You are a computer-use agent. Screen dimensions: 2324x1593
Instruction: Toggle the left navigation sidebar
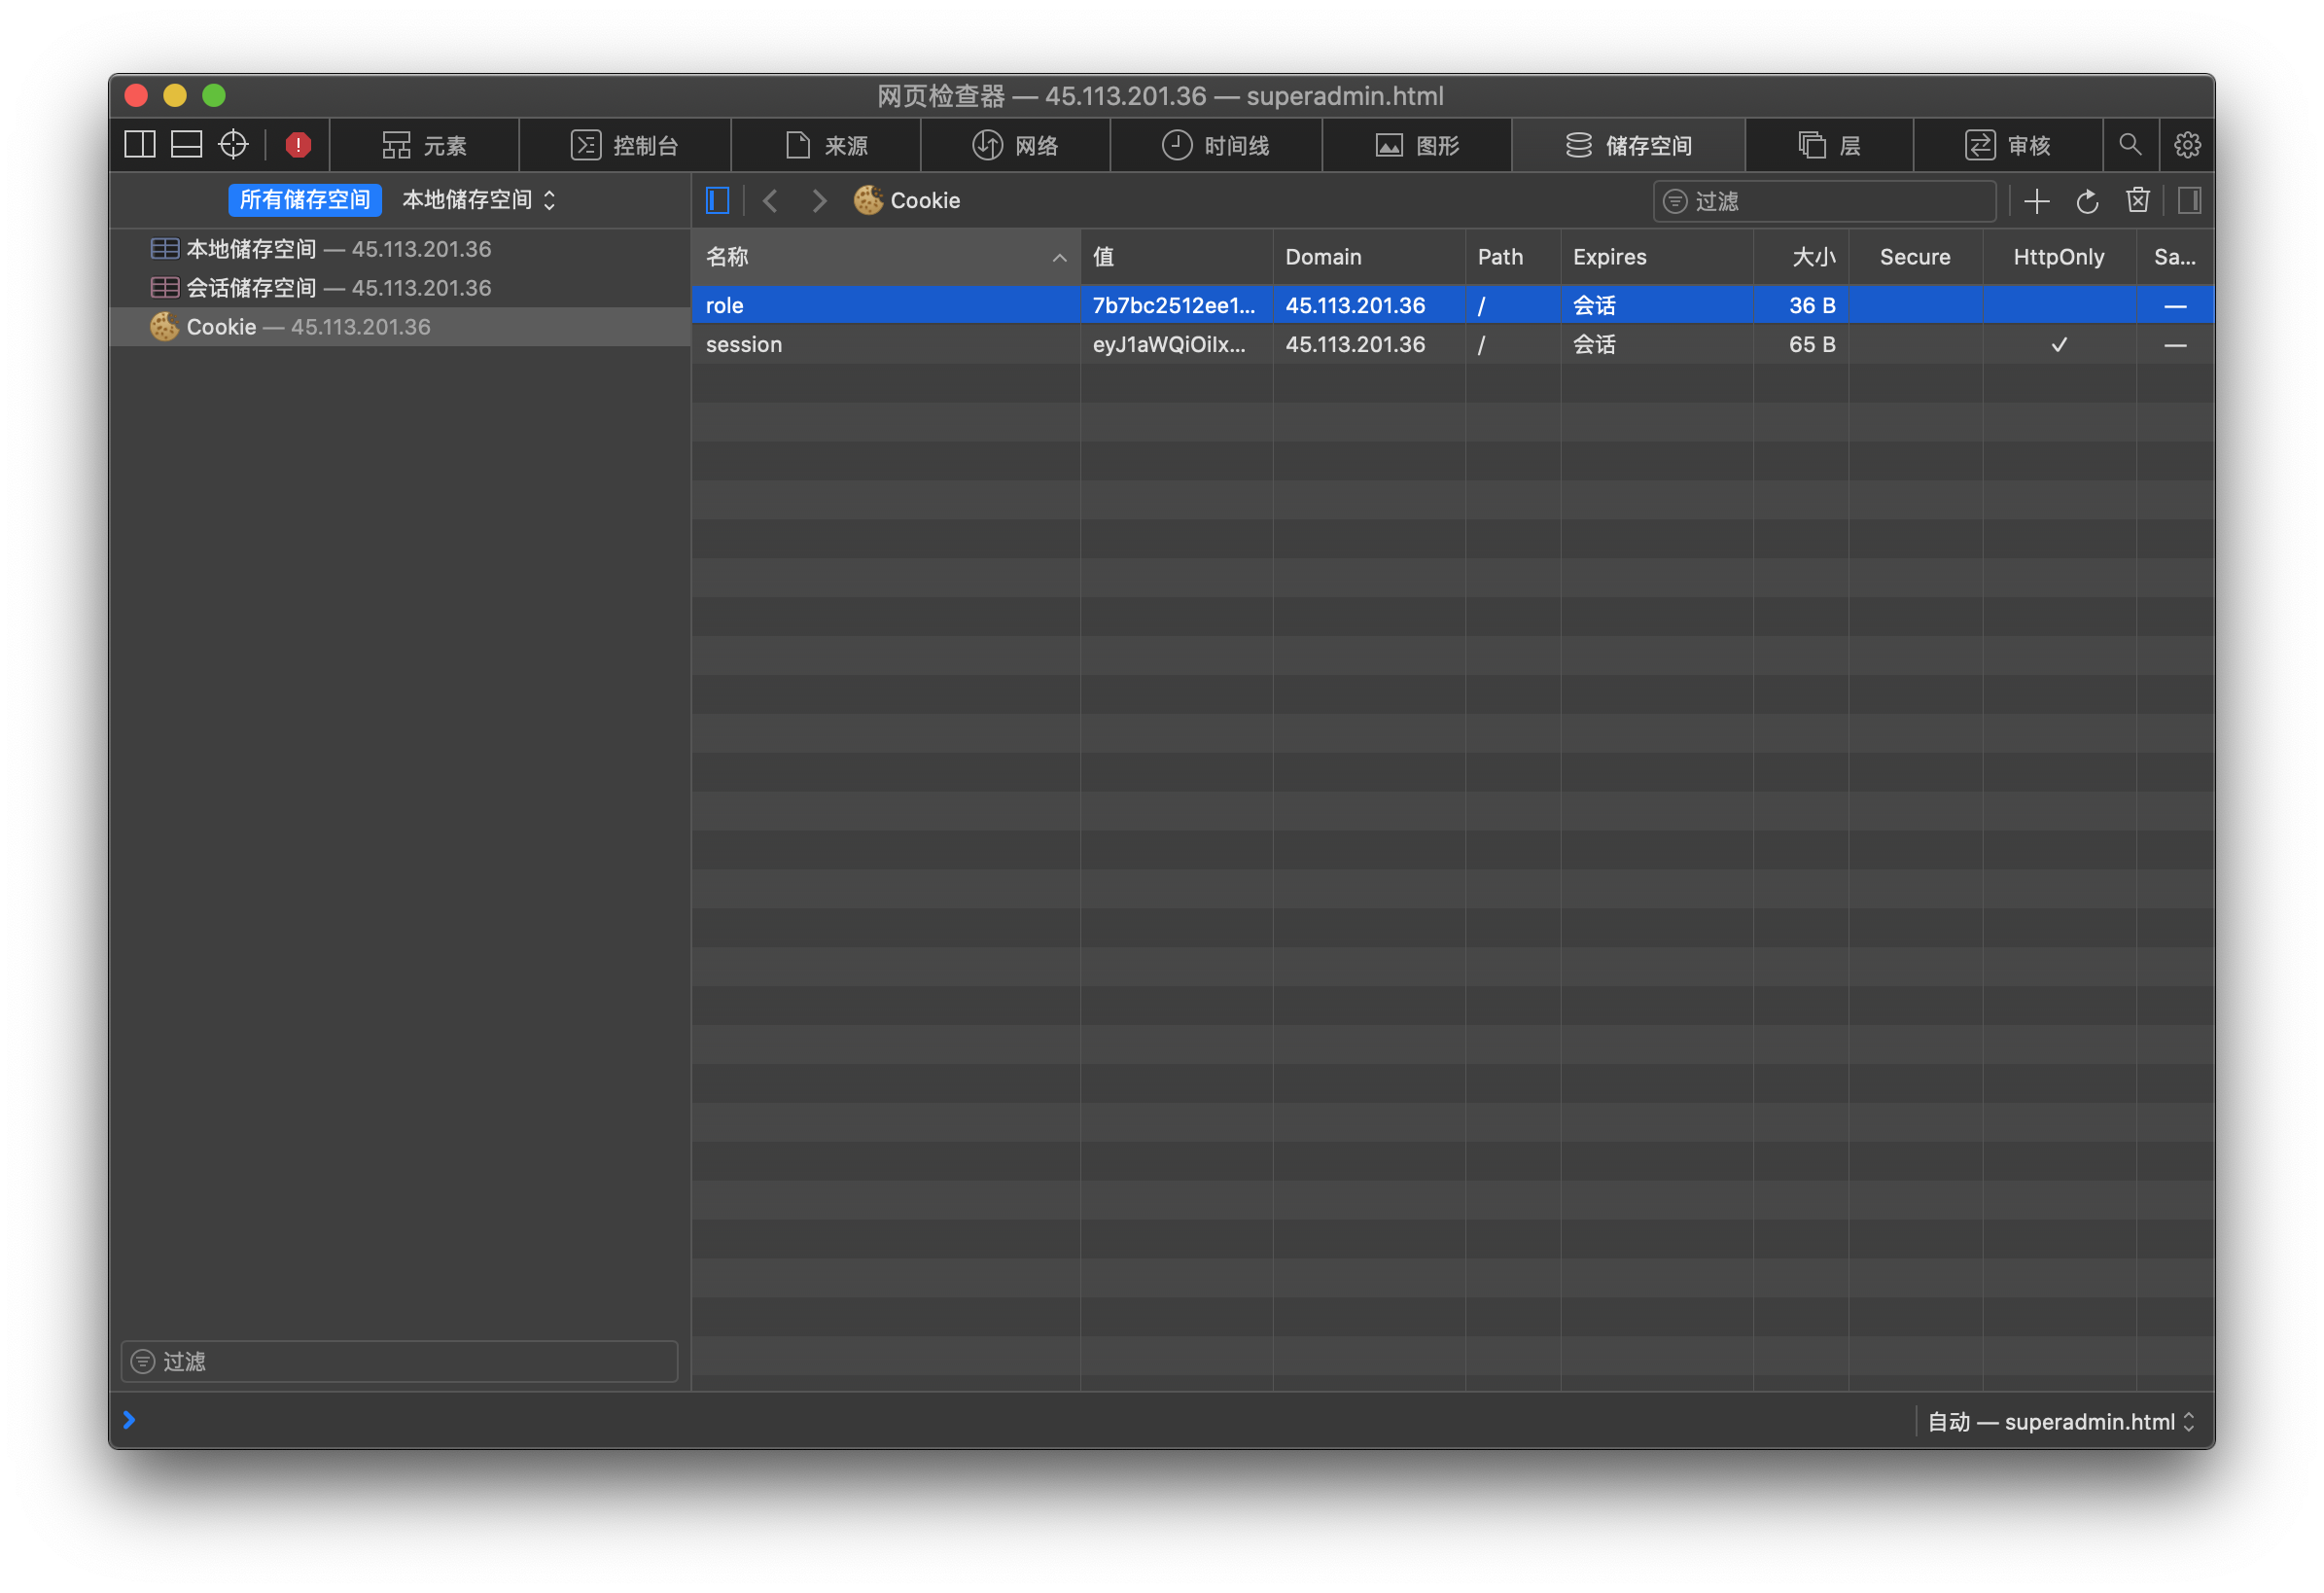tap(718, 201)
